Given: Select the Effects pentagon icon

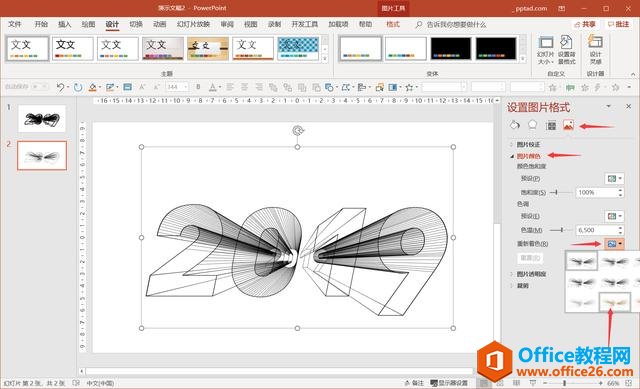Looking at the screenshot, I should click(x=532, y=125).
